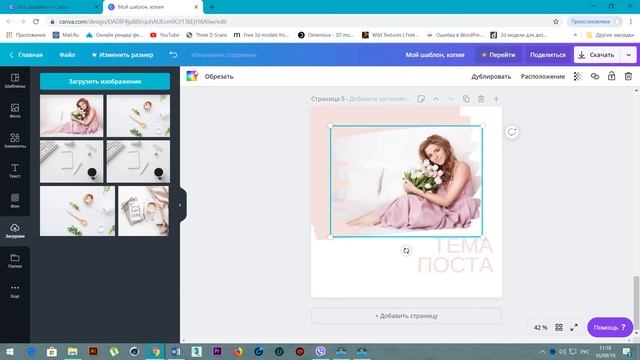Viewport: 640px width, 360px height.
Task: Open the File menu
Action: point(67,54)
